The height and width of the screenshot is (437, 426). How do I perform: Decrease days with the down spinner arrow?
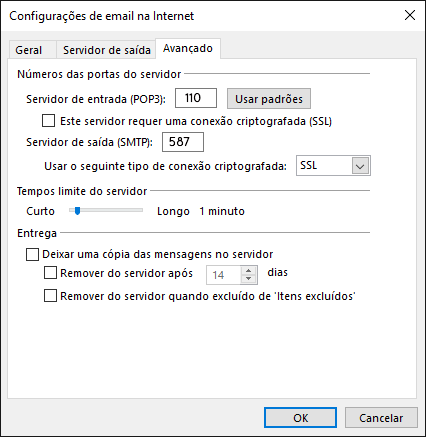249,279
